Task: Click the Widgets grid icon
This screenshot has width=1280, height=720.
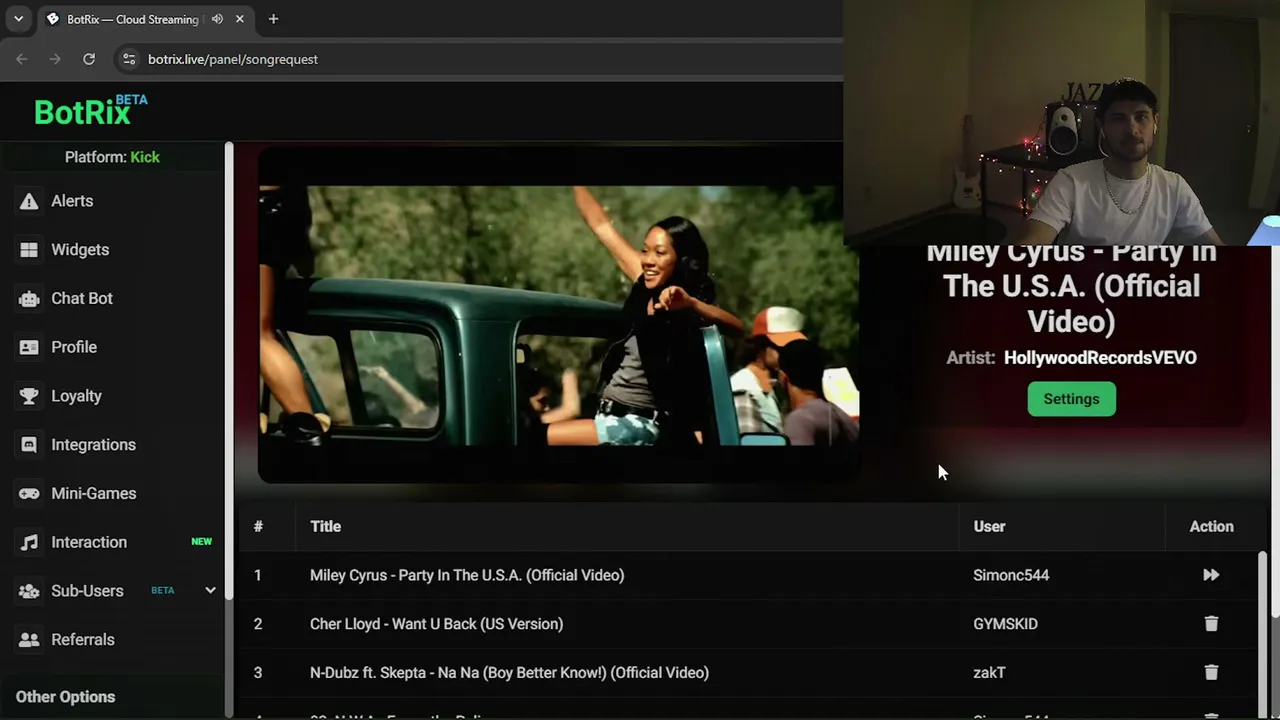Action: [x=29, y=250]
